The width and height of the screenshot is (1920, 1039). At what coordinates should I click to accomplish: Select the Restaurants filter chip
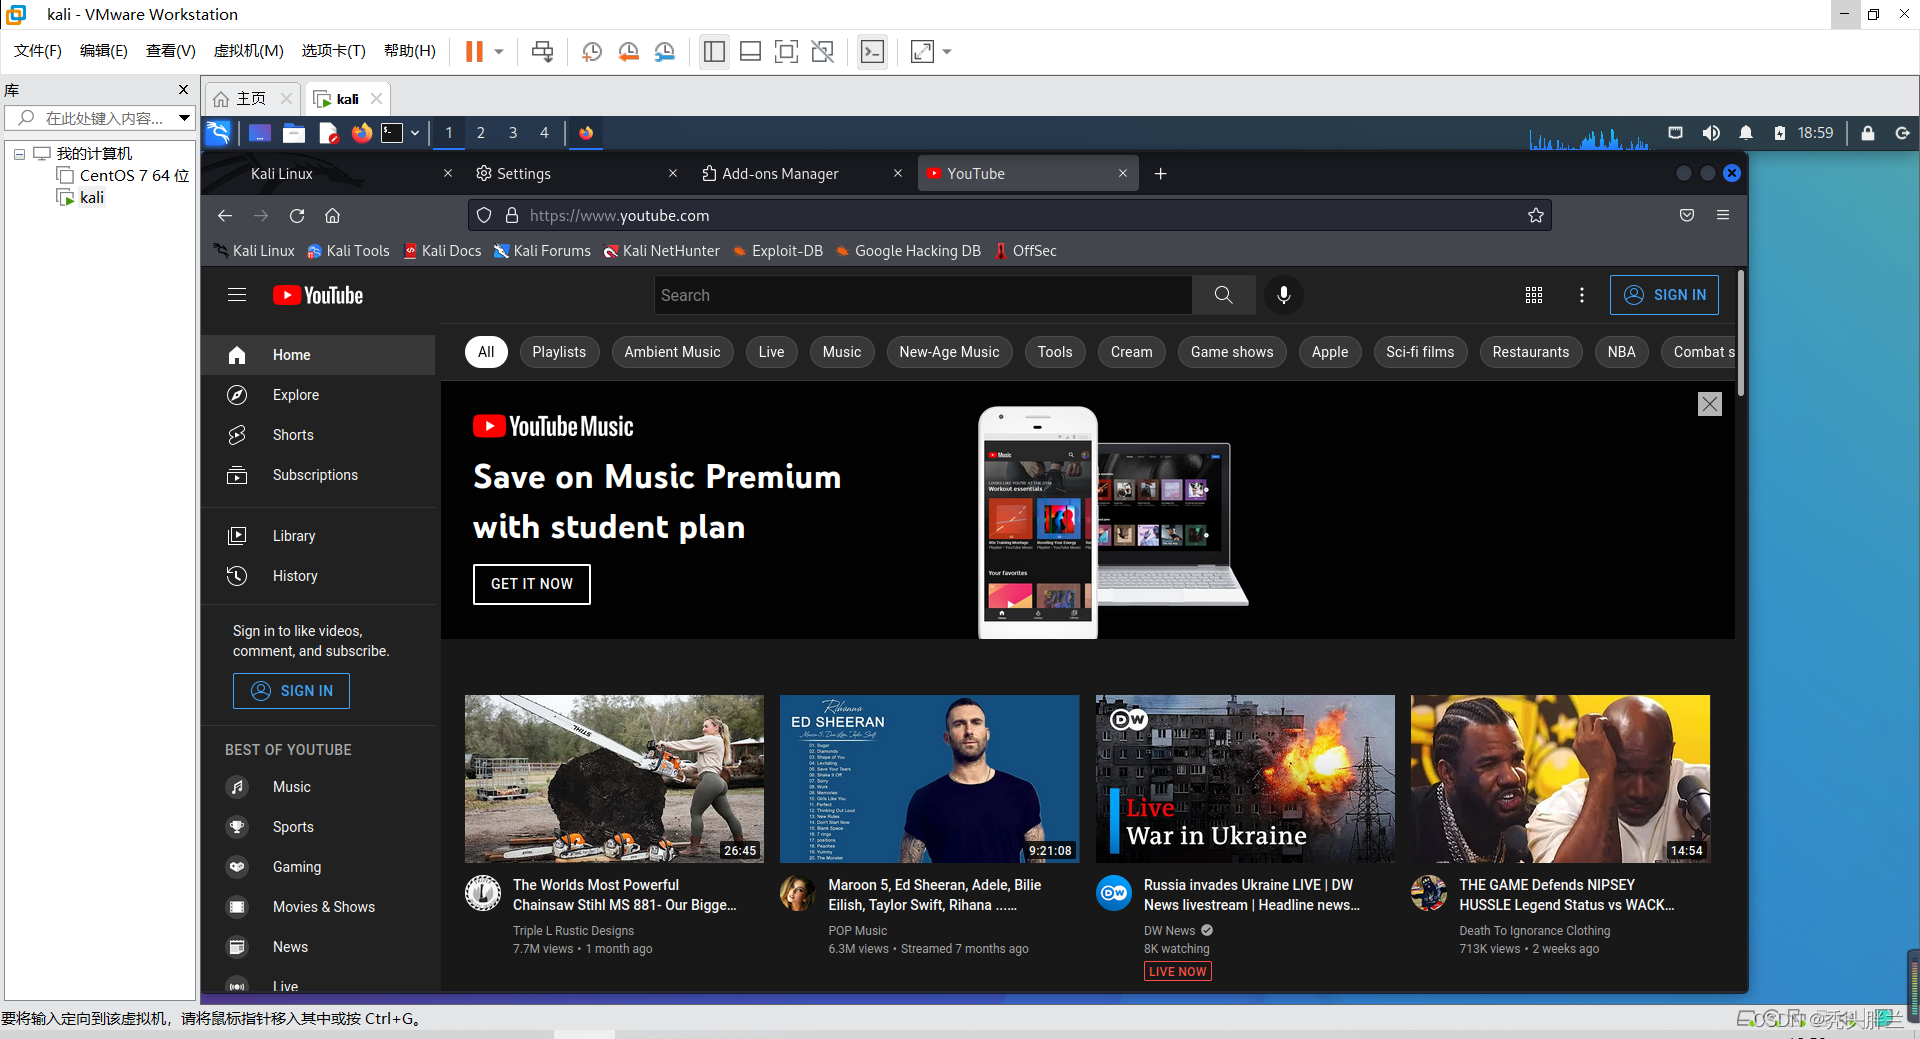1531,352
